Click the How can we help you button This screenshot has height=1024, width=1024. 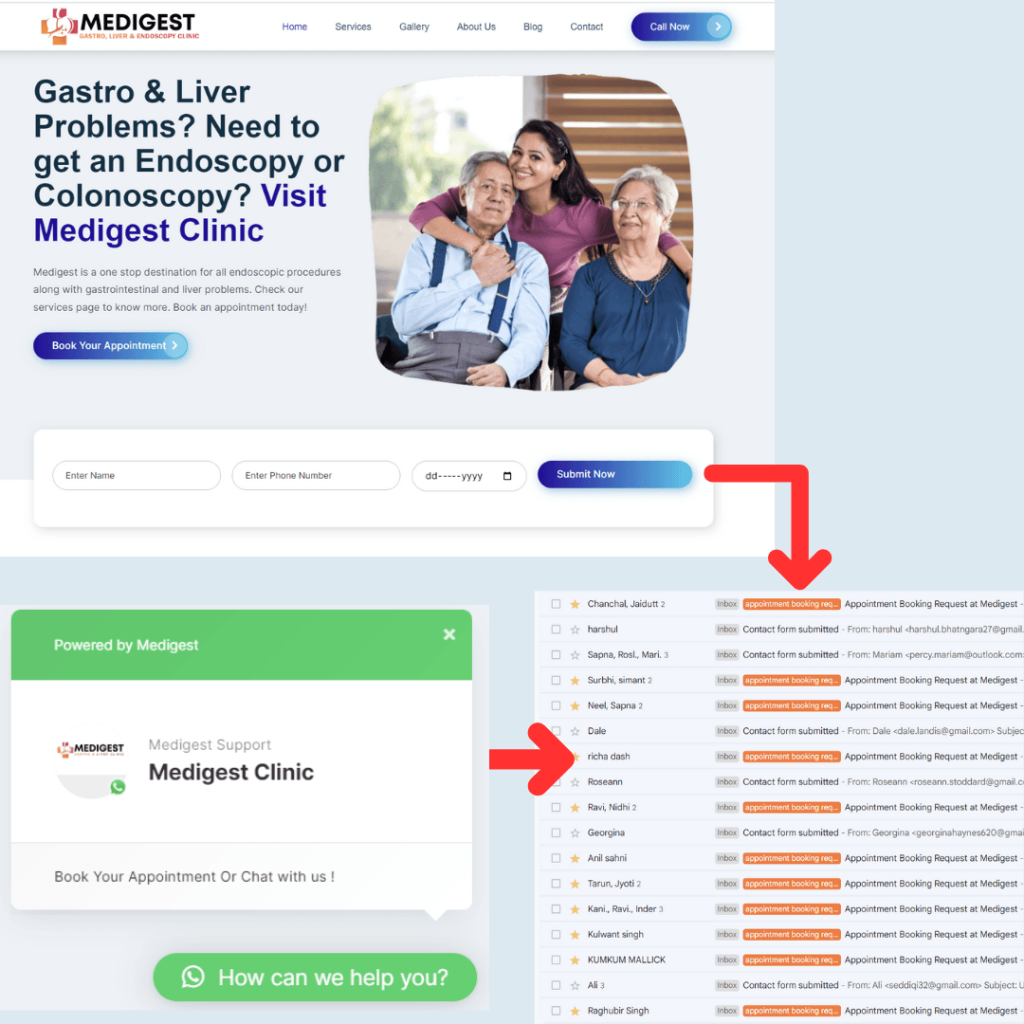click(315, 977)
